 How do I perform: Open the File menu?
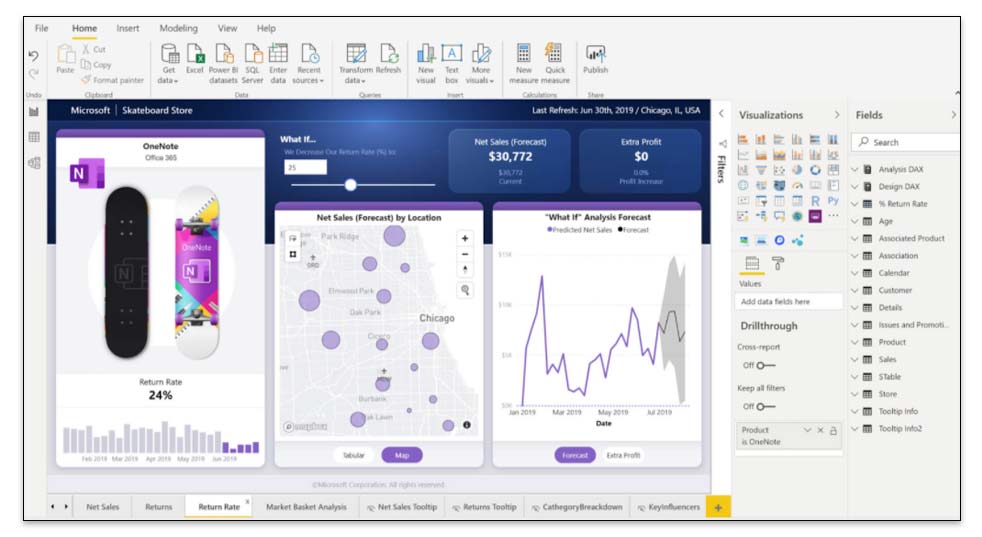click(41, 28)
